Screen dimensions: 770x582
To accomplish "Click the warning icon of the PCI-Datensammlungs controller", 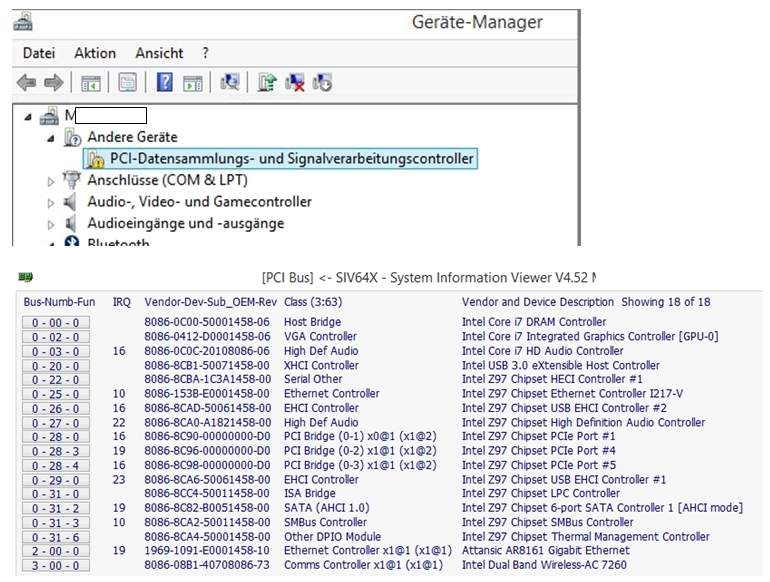I will tap(95, 159).
